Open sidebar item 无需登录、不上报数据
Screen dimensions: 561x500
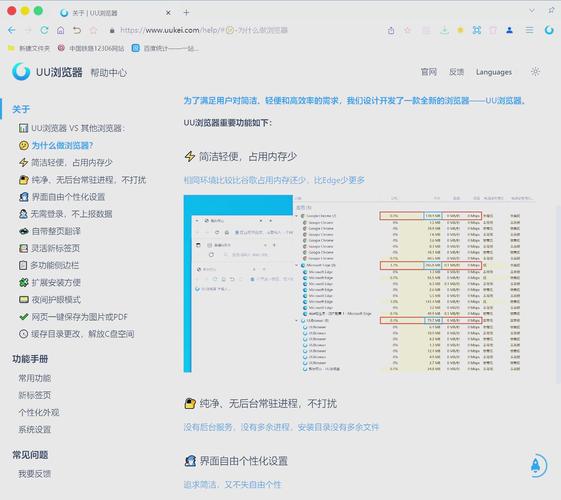pos(65,214)
